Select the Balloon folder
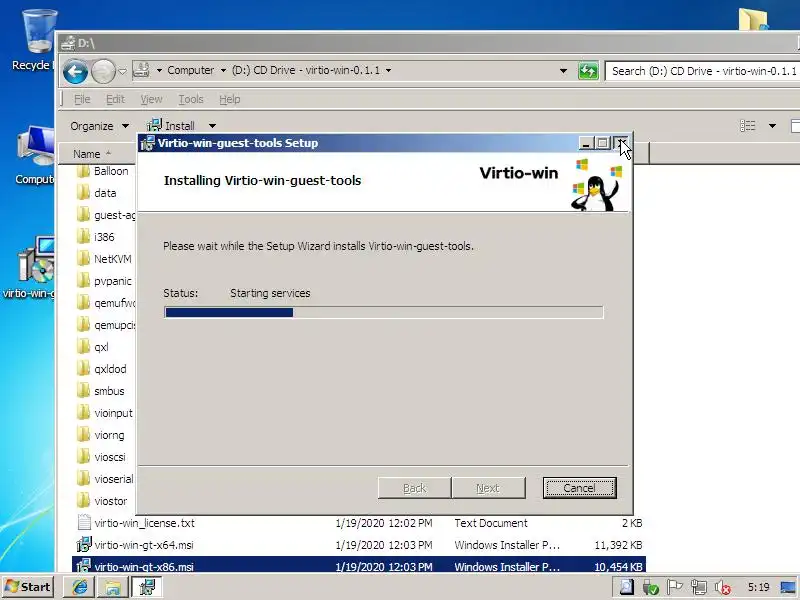 102,171
